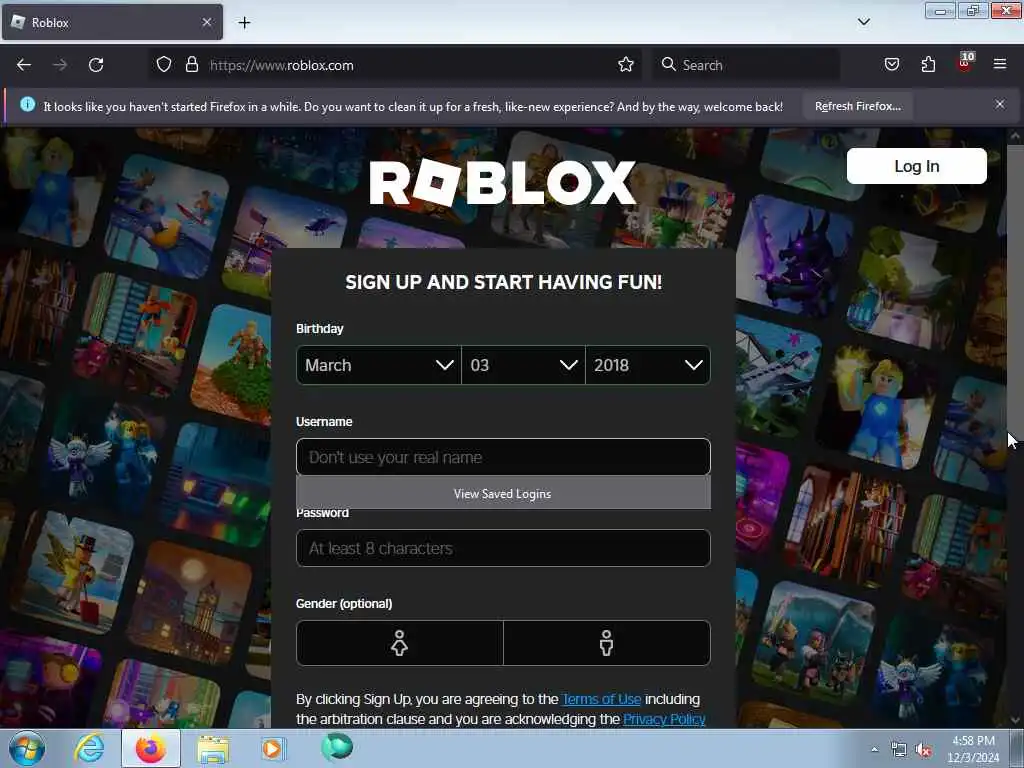Open the tracking protection shield icon

(x=164, y=65)
